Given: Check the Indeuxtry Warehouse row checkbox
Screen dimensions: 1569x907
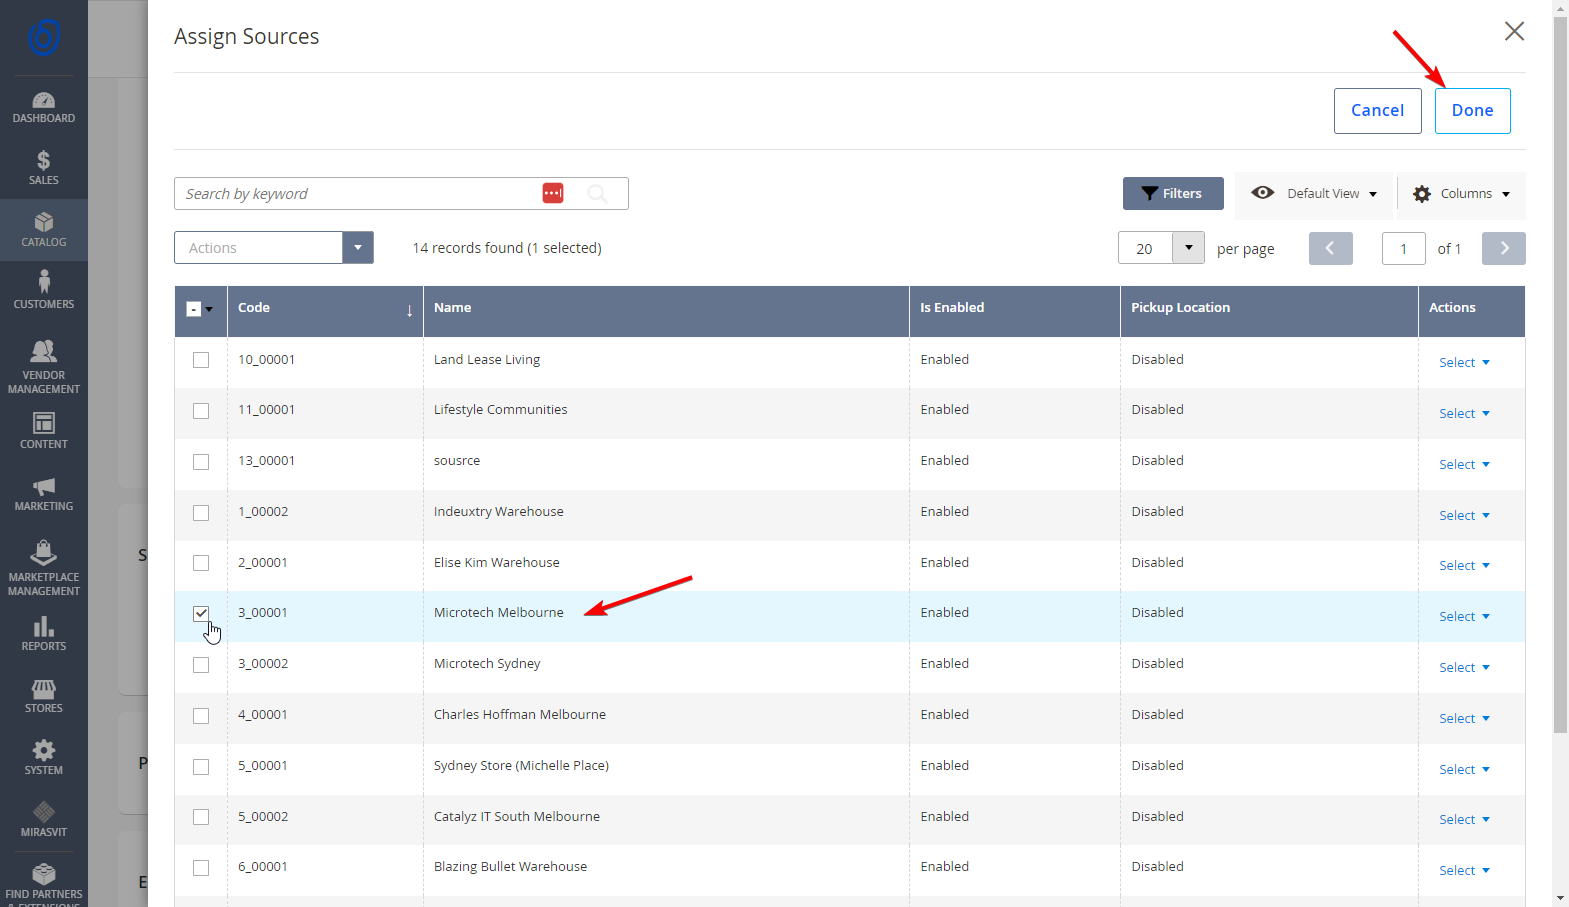Looking at the screenshot, I should [201, 513].
